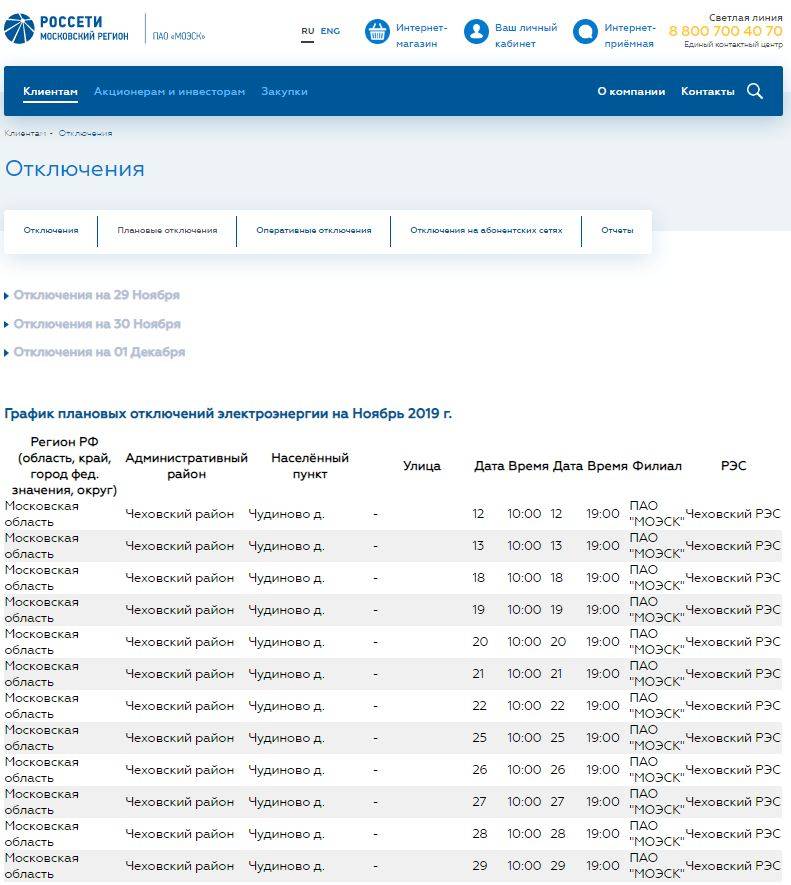The width and height of the screenshot is (791, 885).
Task: Click start date 12 in first table row
Action: 478,514
